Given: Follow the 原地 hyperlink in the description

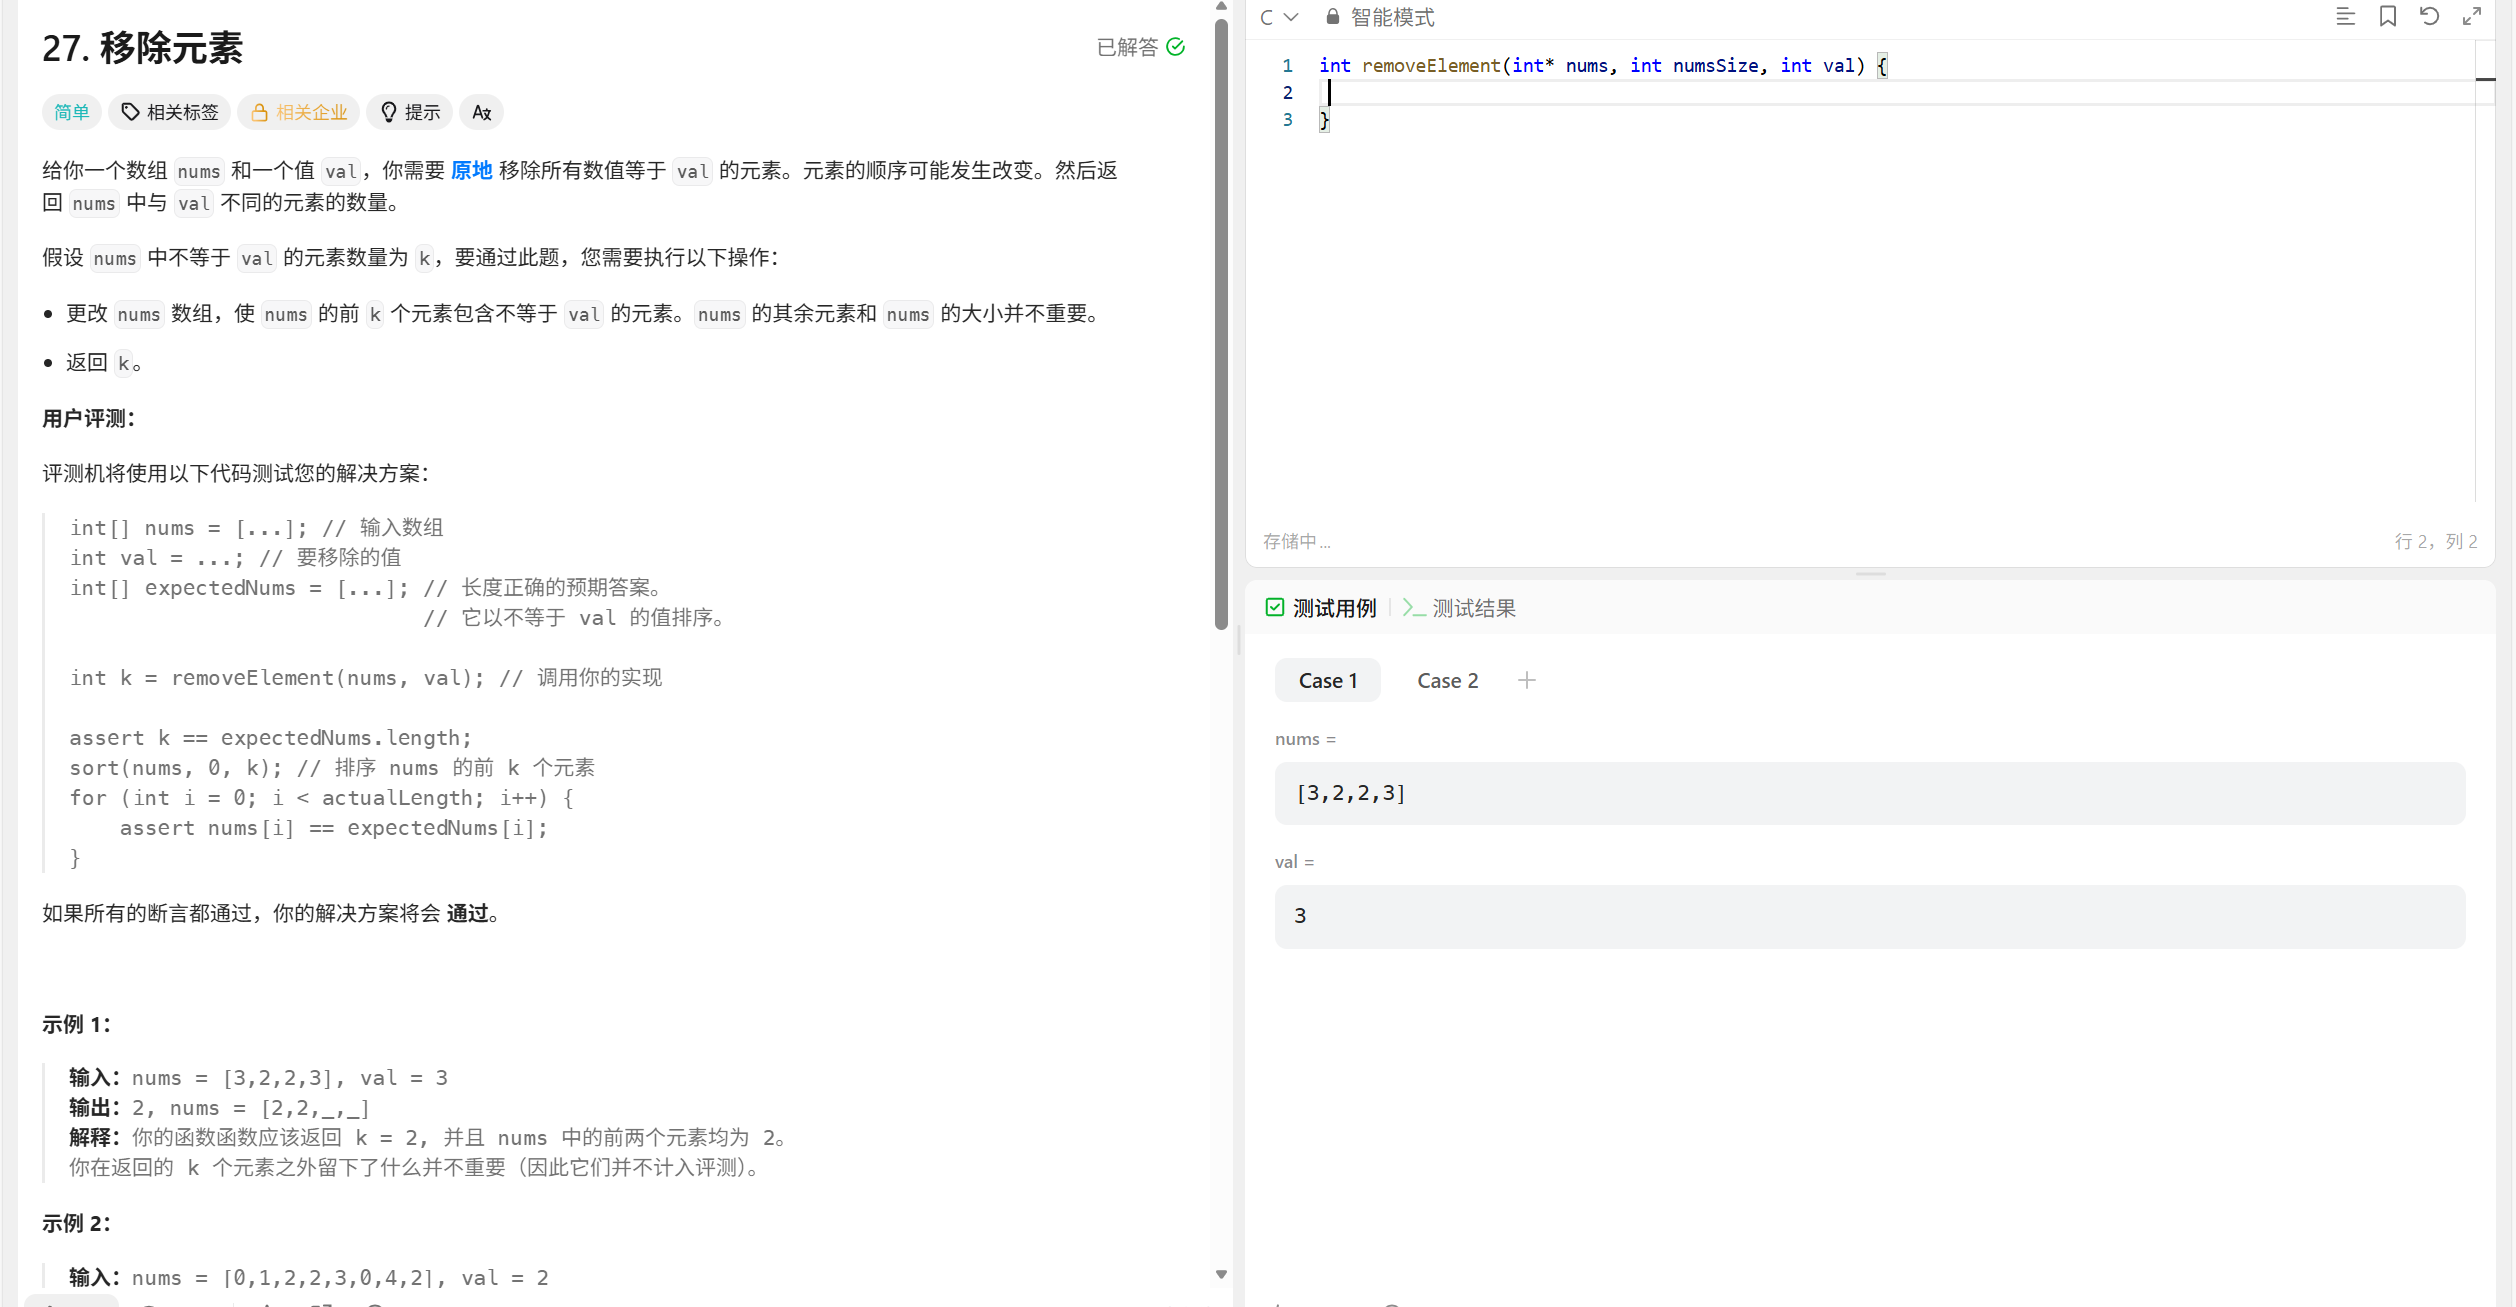Looking at the screenshot, I should pyautogui.click(x=471, y=170).
